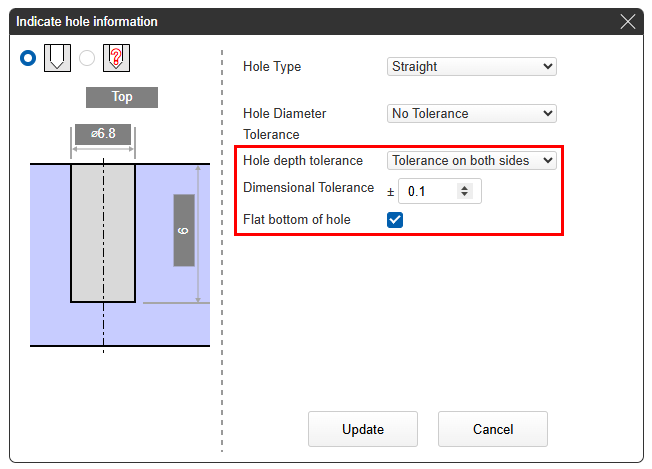This screenshot has height=469, width=652.
Task: Click the ø6.8 diameter dimension label
Action: pos(102,135)
